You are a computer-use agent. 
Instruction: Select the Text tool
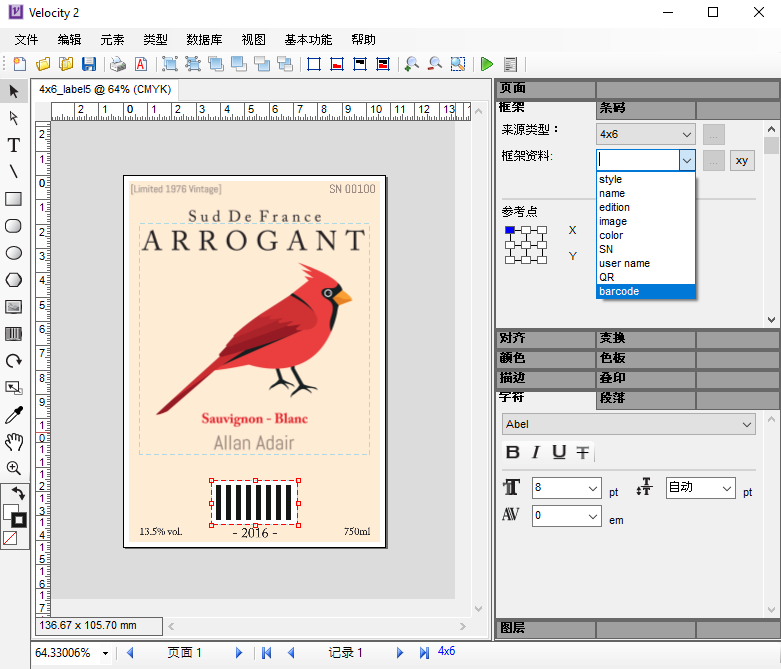14,145
